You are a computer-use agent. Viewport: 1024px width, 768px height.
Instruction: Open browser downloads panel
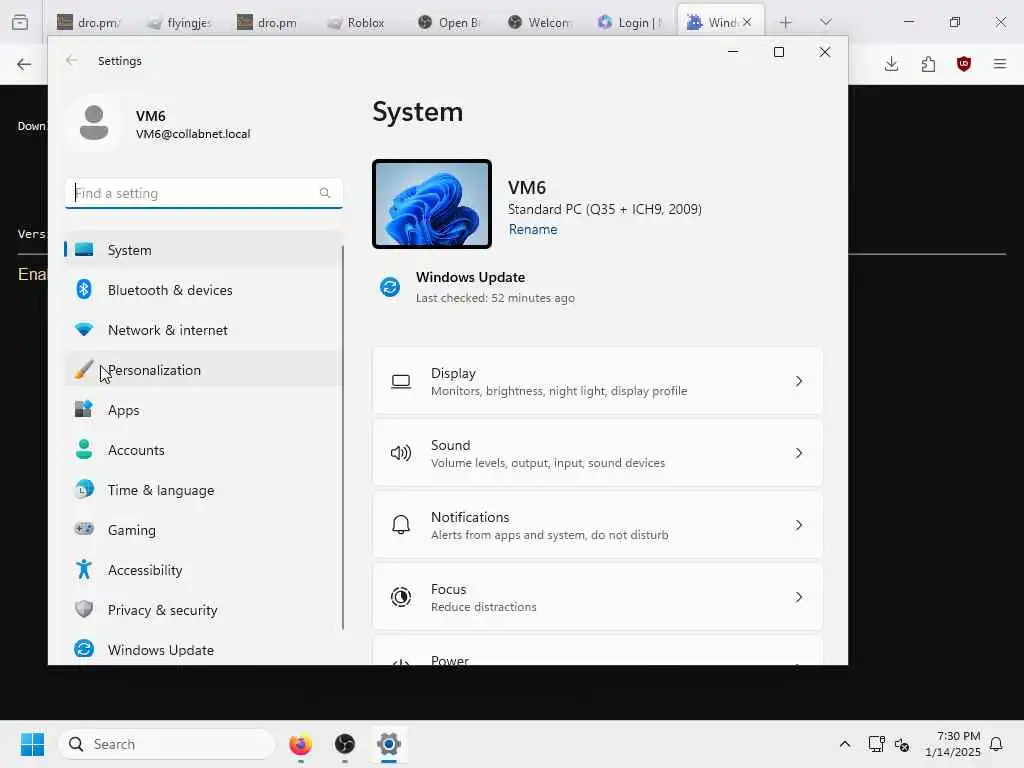click(891, 64)
